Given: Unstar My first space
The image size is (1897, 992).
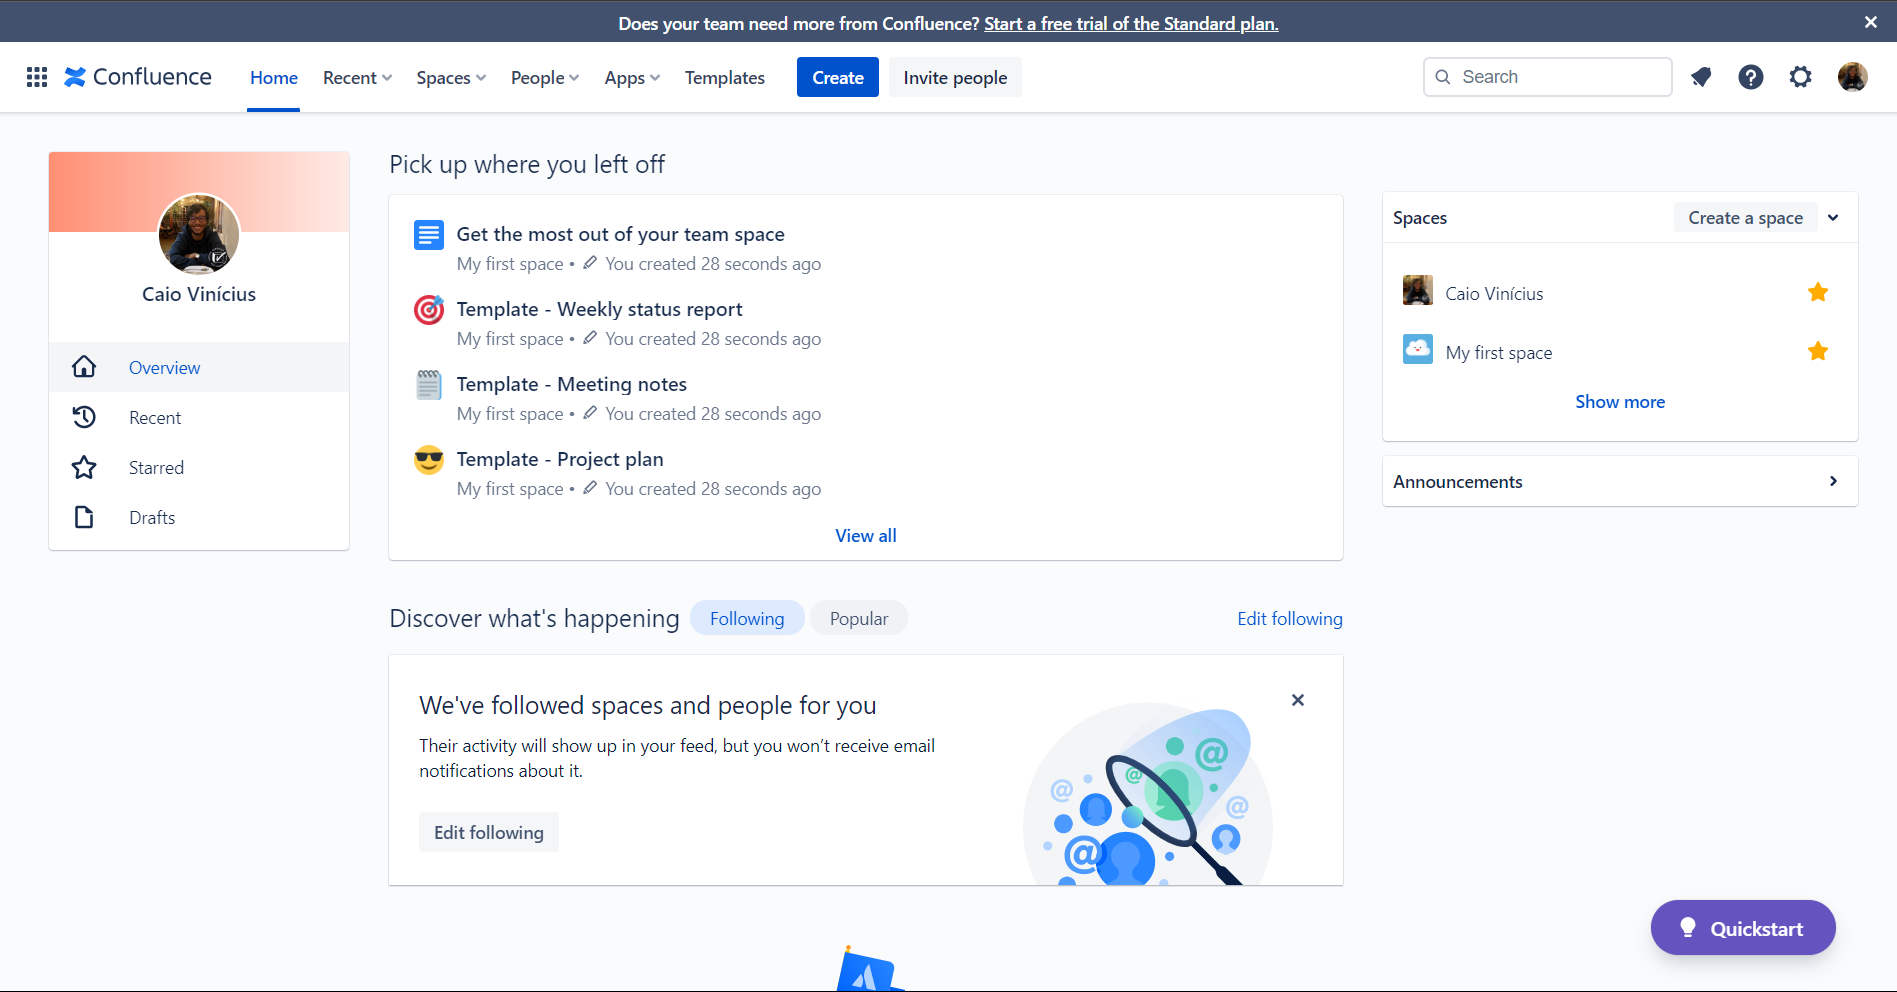Looking at the screenshot, I should 1818,351.
